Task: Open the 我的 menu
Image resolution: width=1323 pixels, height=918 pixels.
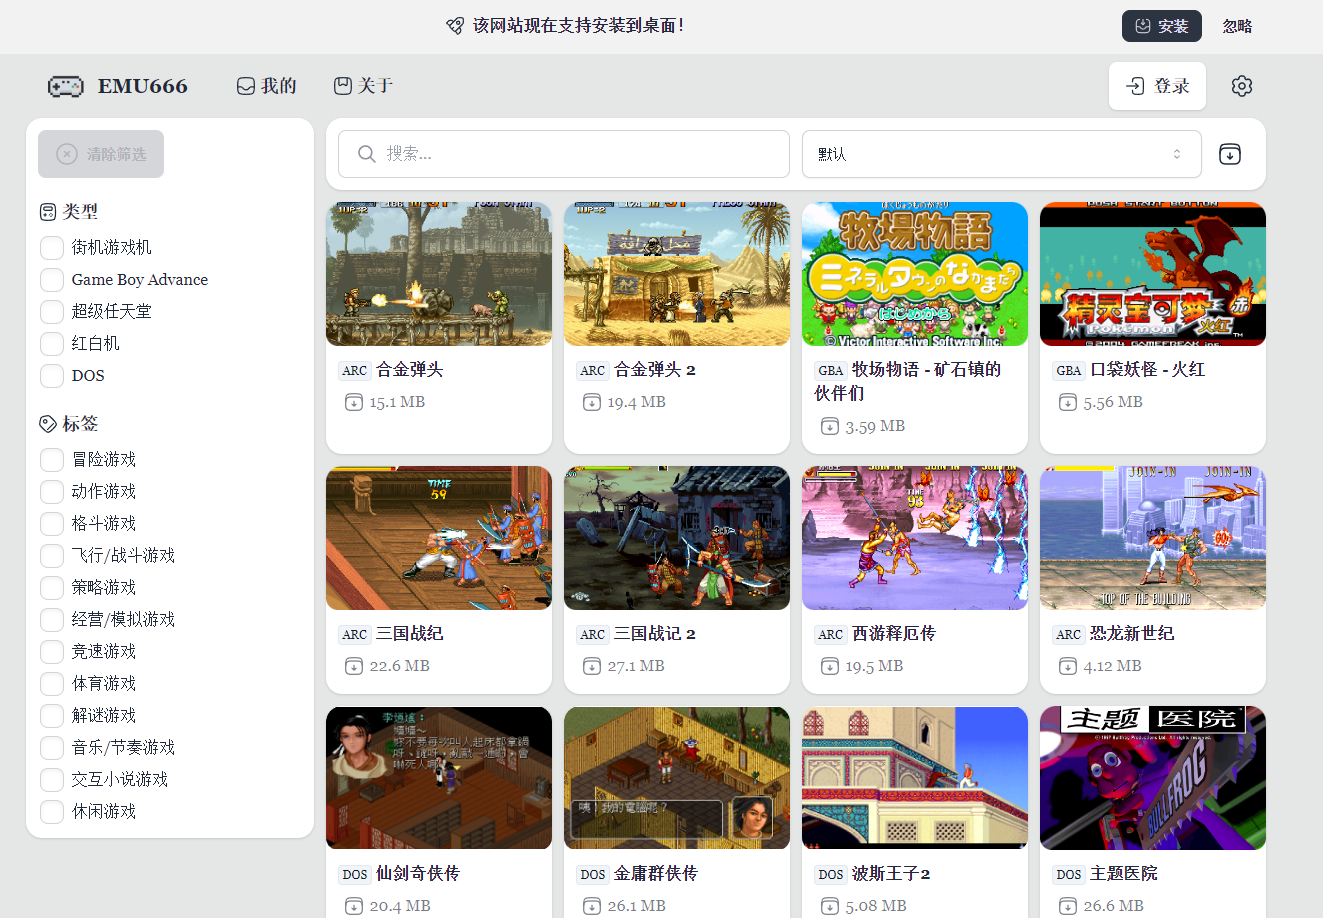Action: pyautogui.click(x=266, y=86)
